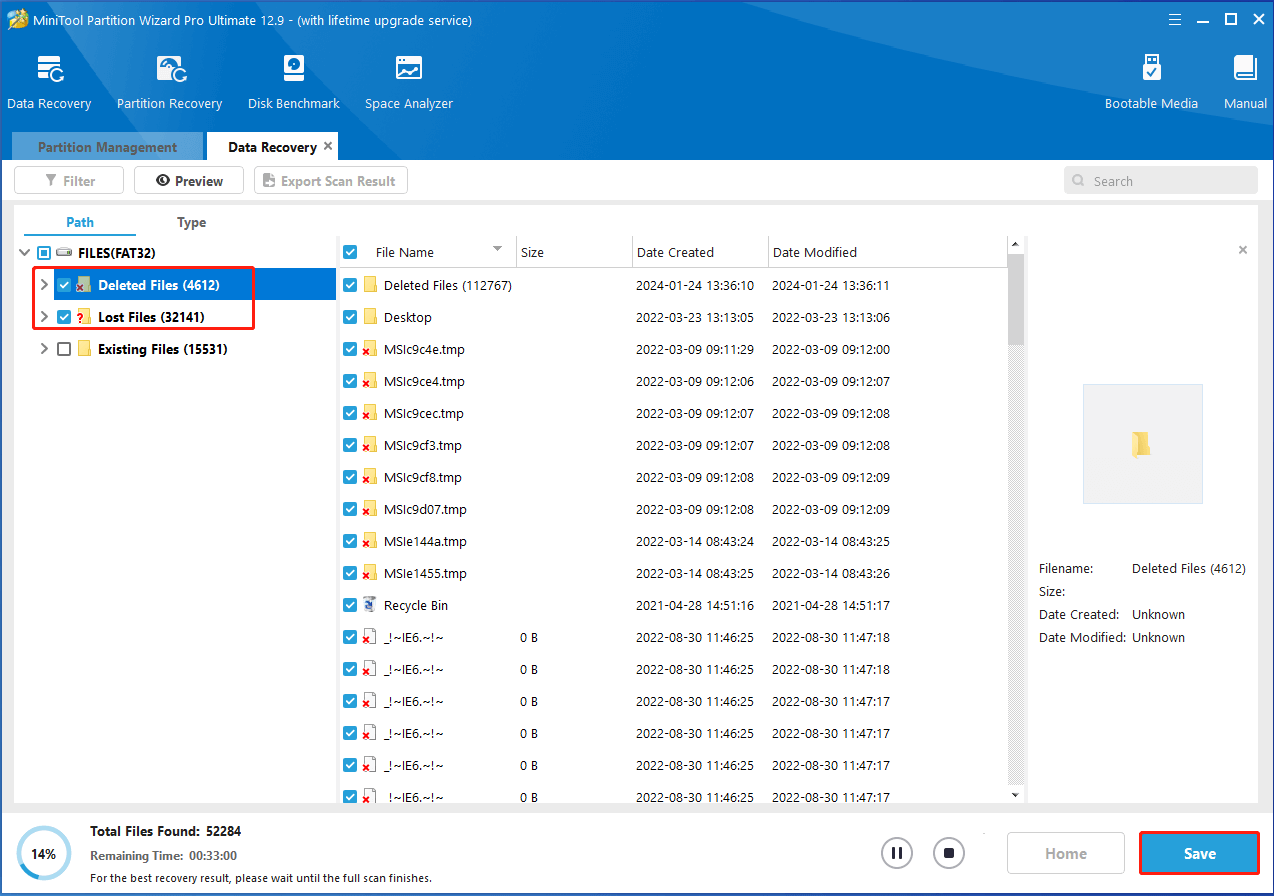Close the Data Recovery tab
1274x896 pixels.
328,146
